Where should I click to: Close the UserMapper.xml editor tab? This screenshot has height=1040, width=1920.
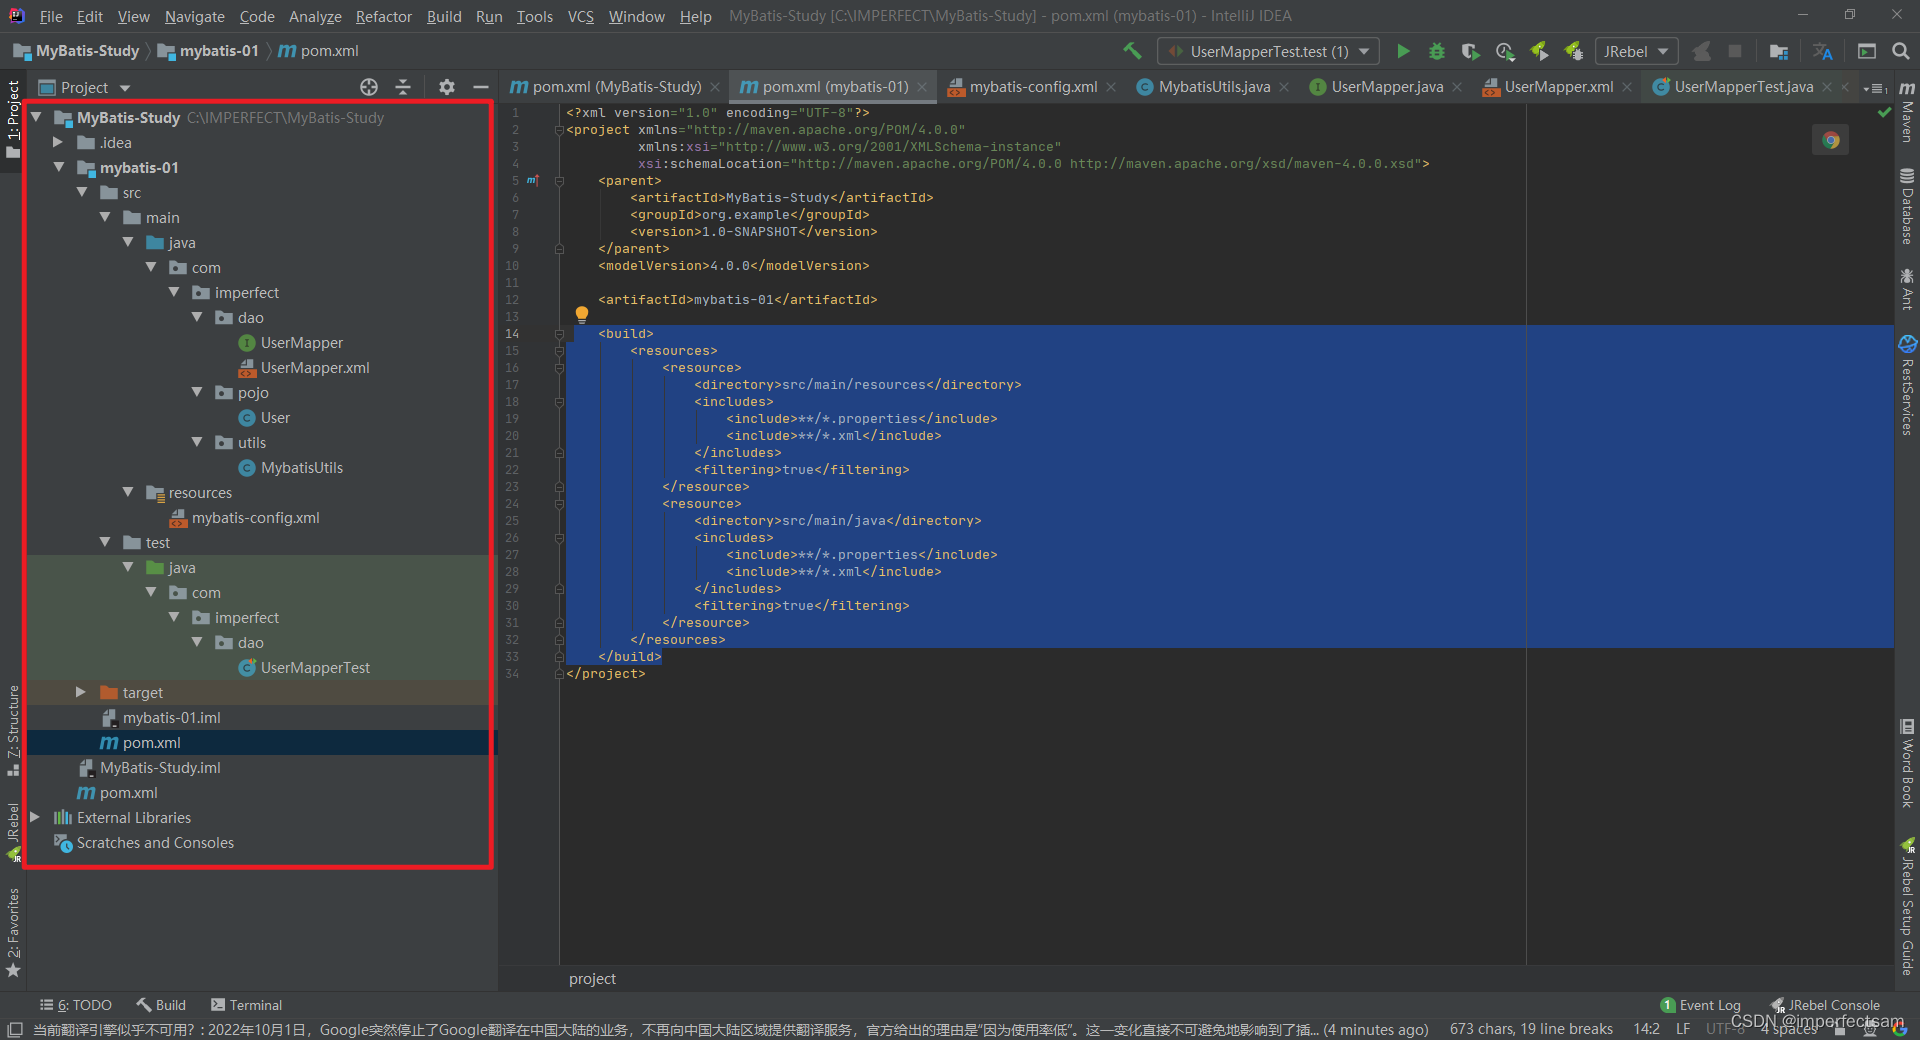tap(1627, 87)
